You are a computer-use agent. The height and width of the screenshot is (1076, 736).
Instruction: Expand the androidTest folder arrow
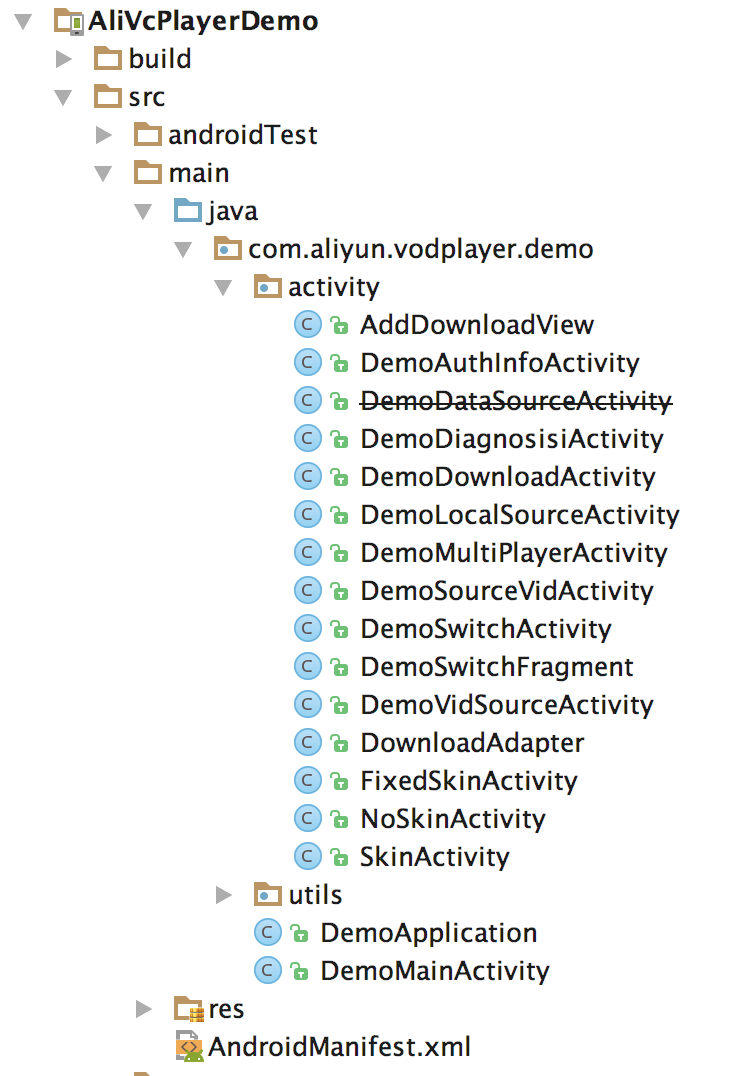tap(104, 135)
